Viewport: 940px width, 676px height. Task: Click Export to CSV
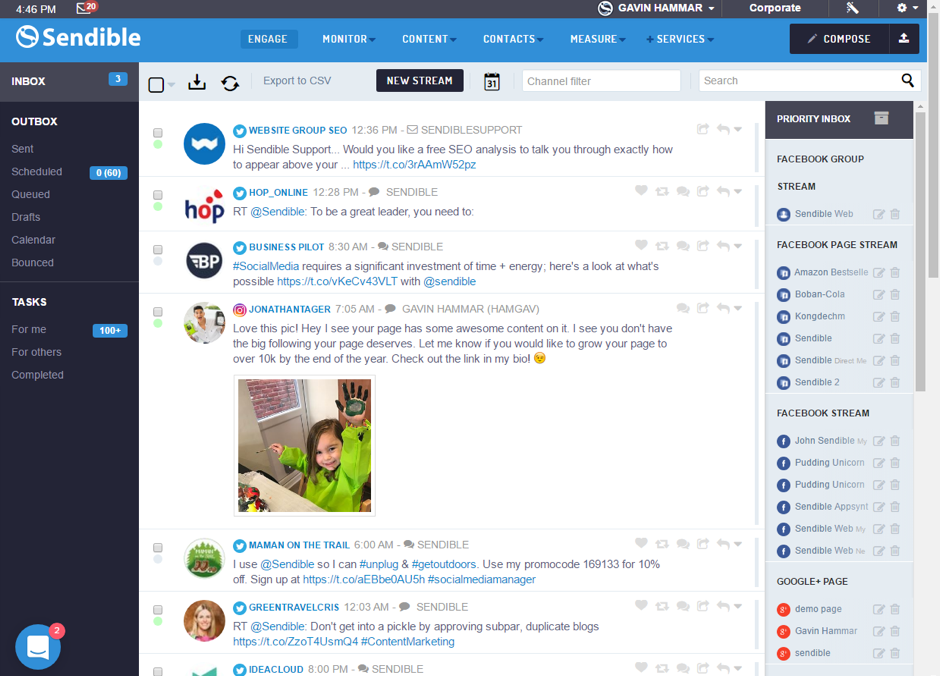click(297, 81)
